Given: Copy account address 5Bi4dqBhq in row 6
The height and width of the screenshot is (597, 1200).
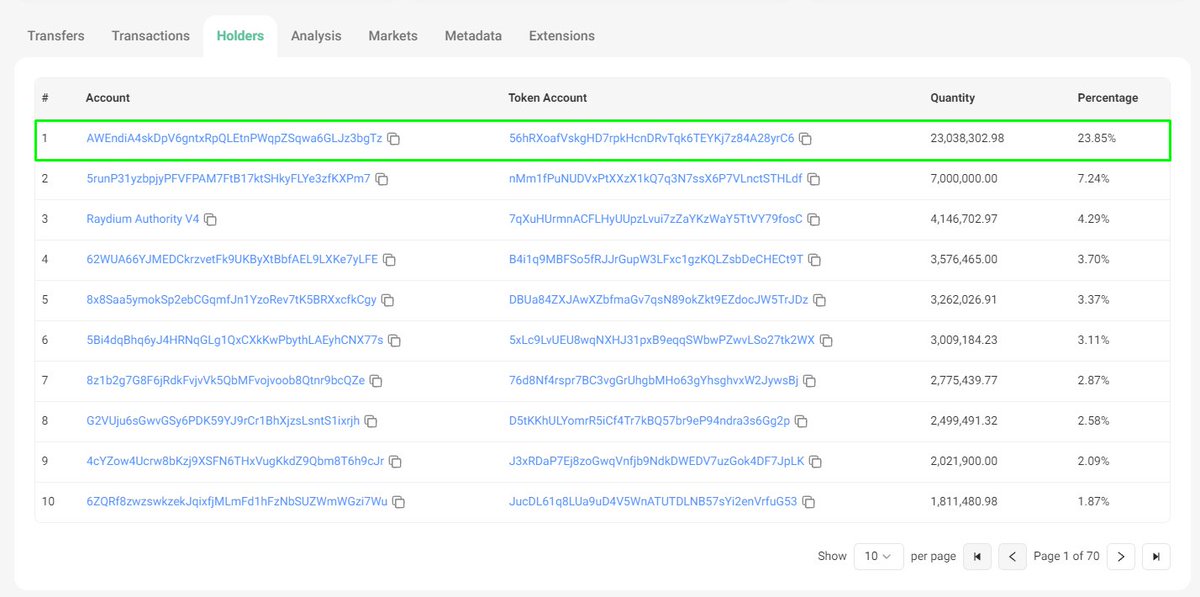Looking at the screenshot, I should tap(395, 341).
